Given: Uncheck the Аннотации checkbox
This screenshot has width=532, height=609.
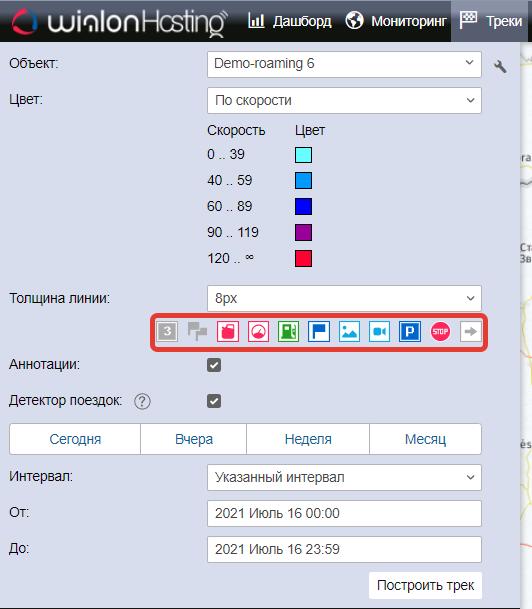Looking at the screenshot, I should (x=214, y=365).
